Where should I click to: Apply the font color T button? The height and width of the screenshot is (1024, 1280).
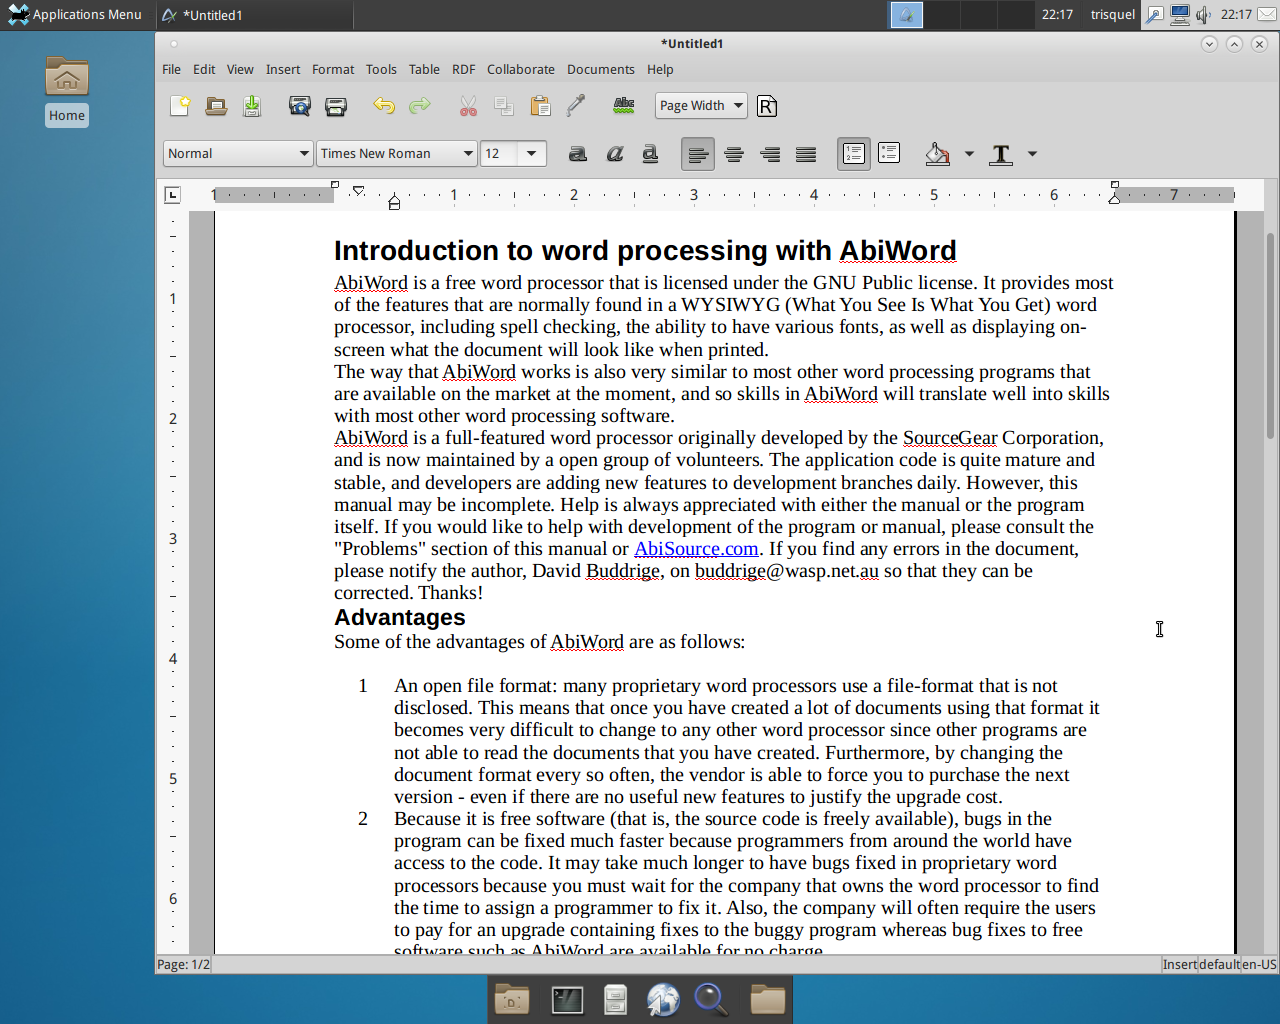point(1001,154)
